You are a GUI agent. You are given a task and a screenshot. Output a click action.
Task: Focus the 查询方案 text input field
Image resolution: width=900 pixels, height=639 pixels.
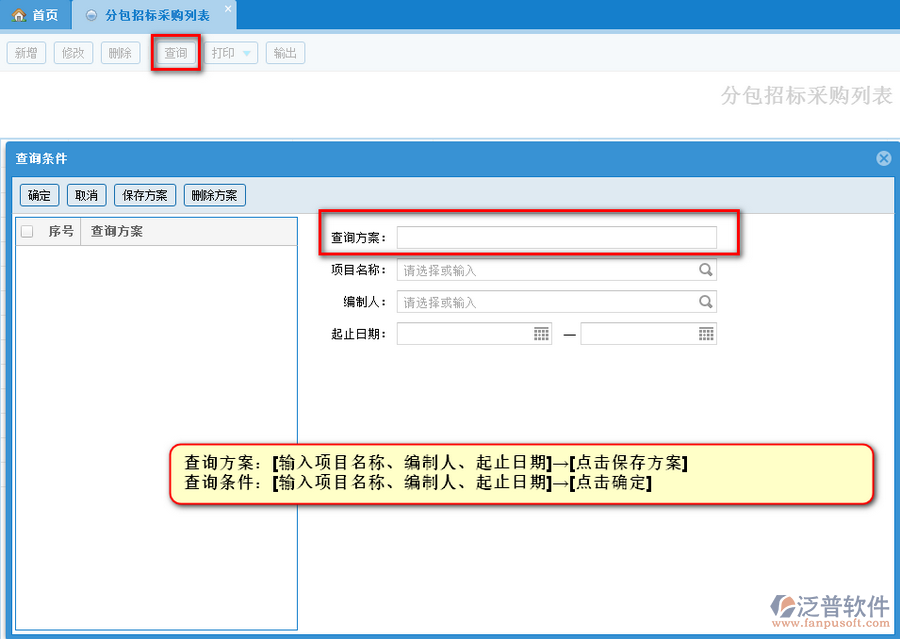pos(556,237)
